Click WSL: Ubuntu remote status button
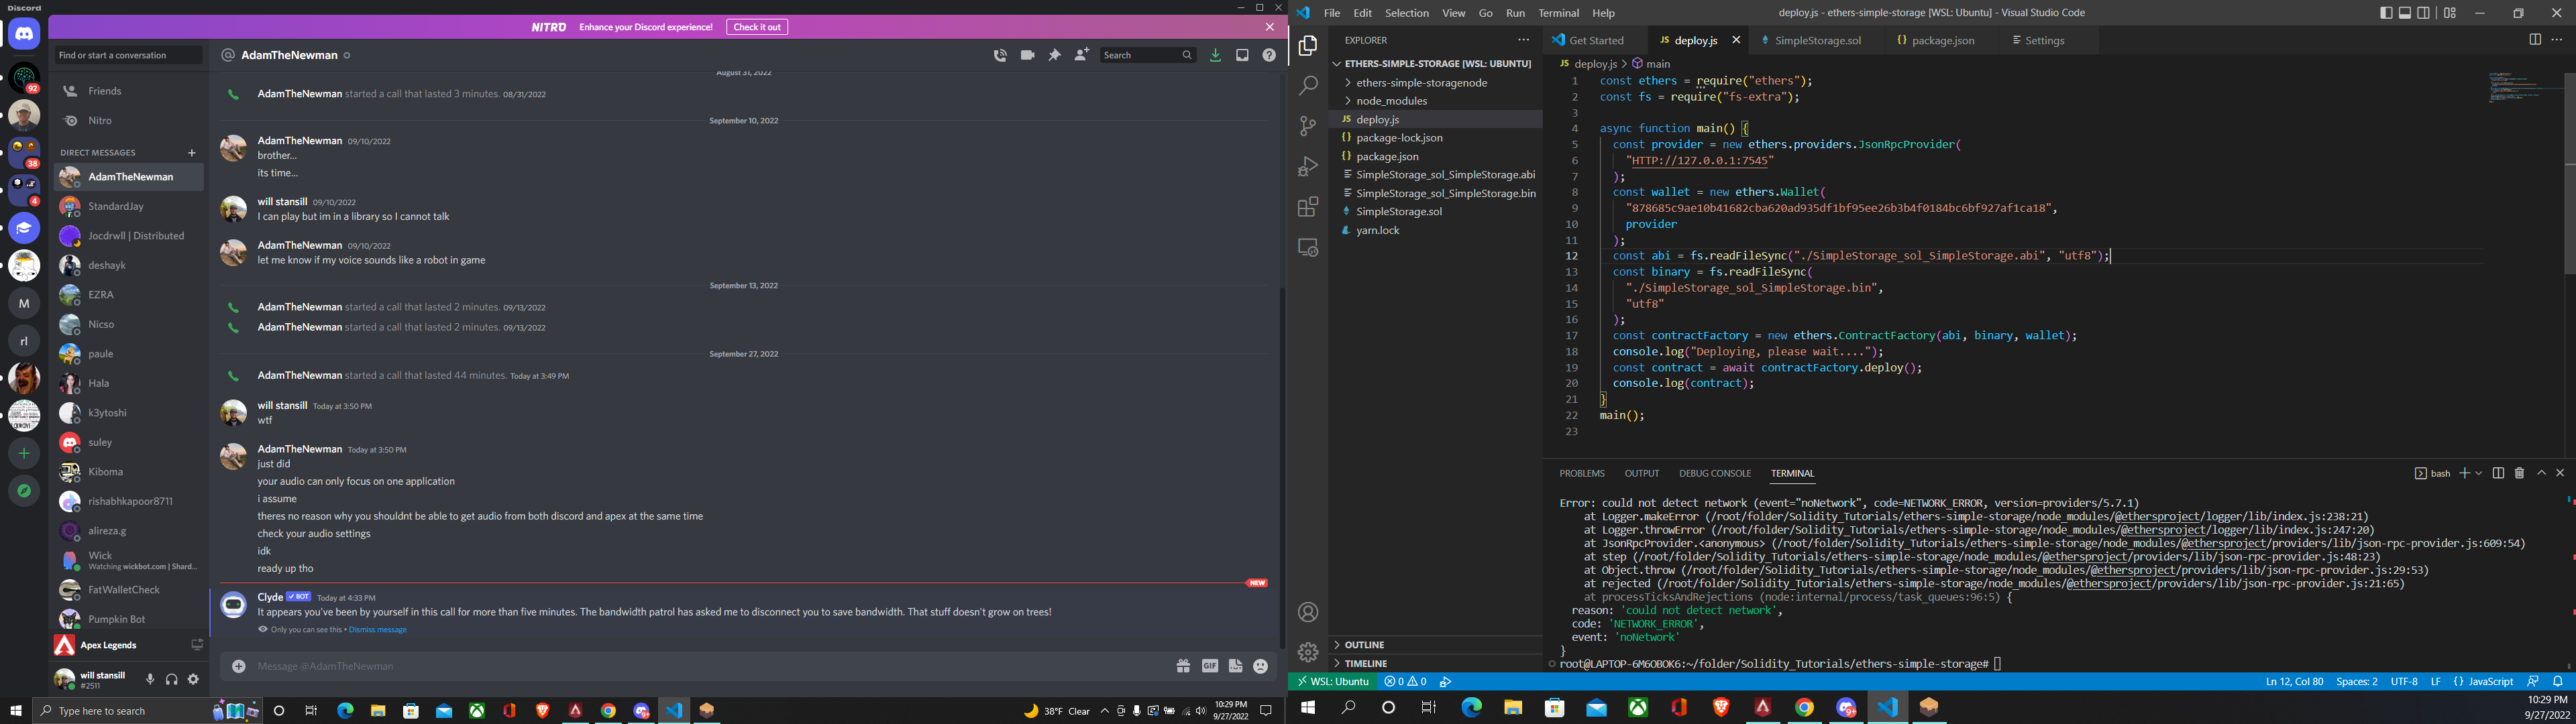Viewport: 2576px width, 724px height. [x=1333, y=682]
